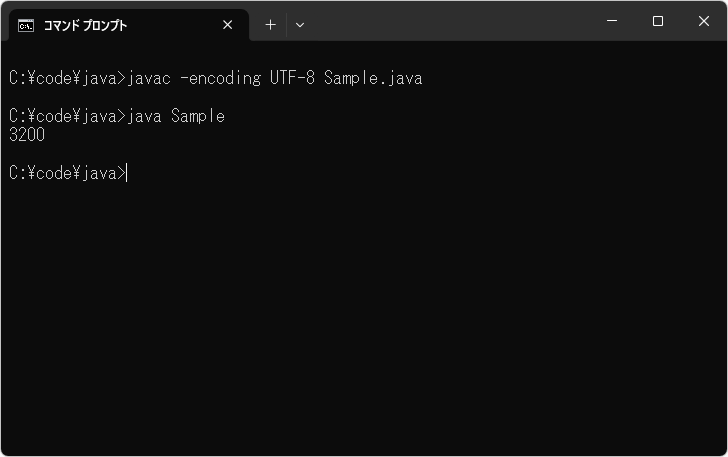Expand the new tab profile dropdown
The image size is (728, 457).
coord(300,25)
